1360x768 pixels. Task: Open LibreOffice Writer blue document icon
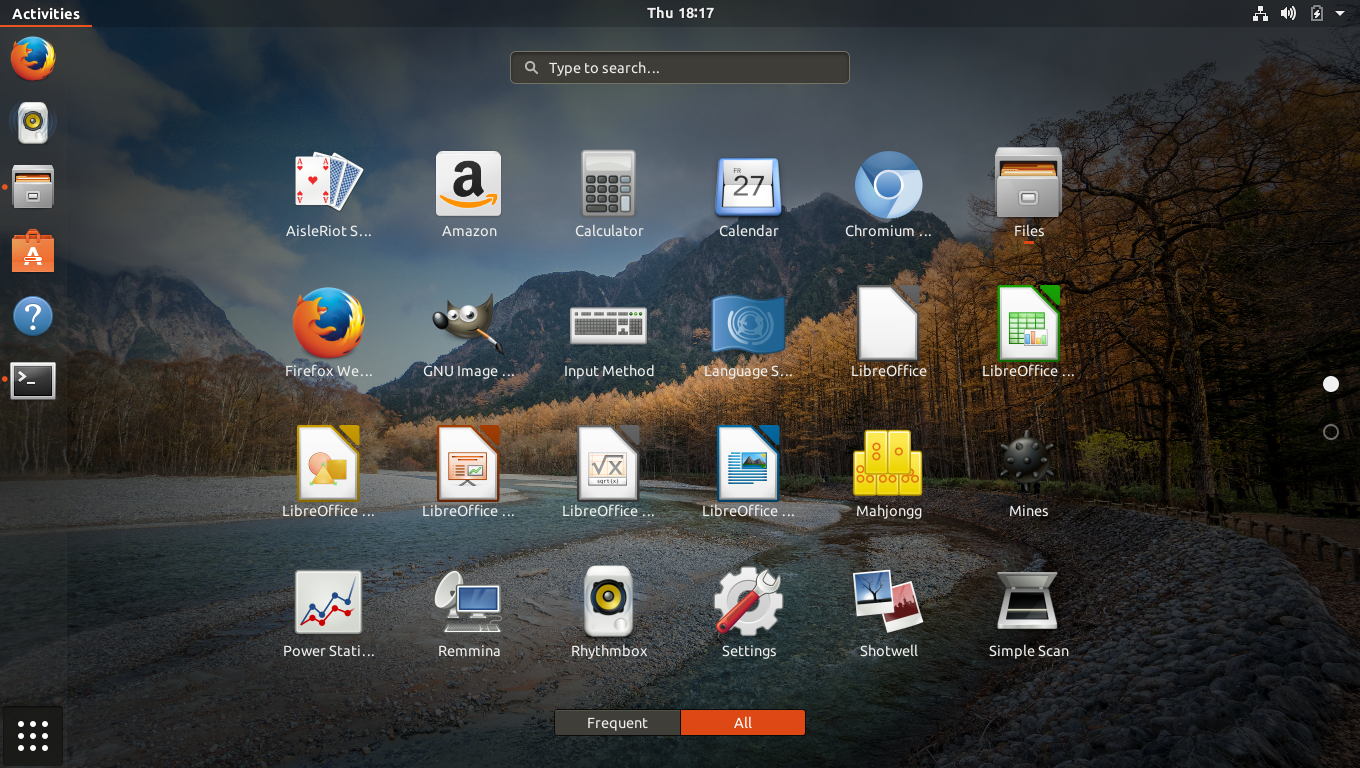[x=748, y=463]
